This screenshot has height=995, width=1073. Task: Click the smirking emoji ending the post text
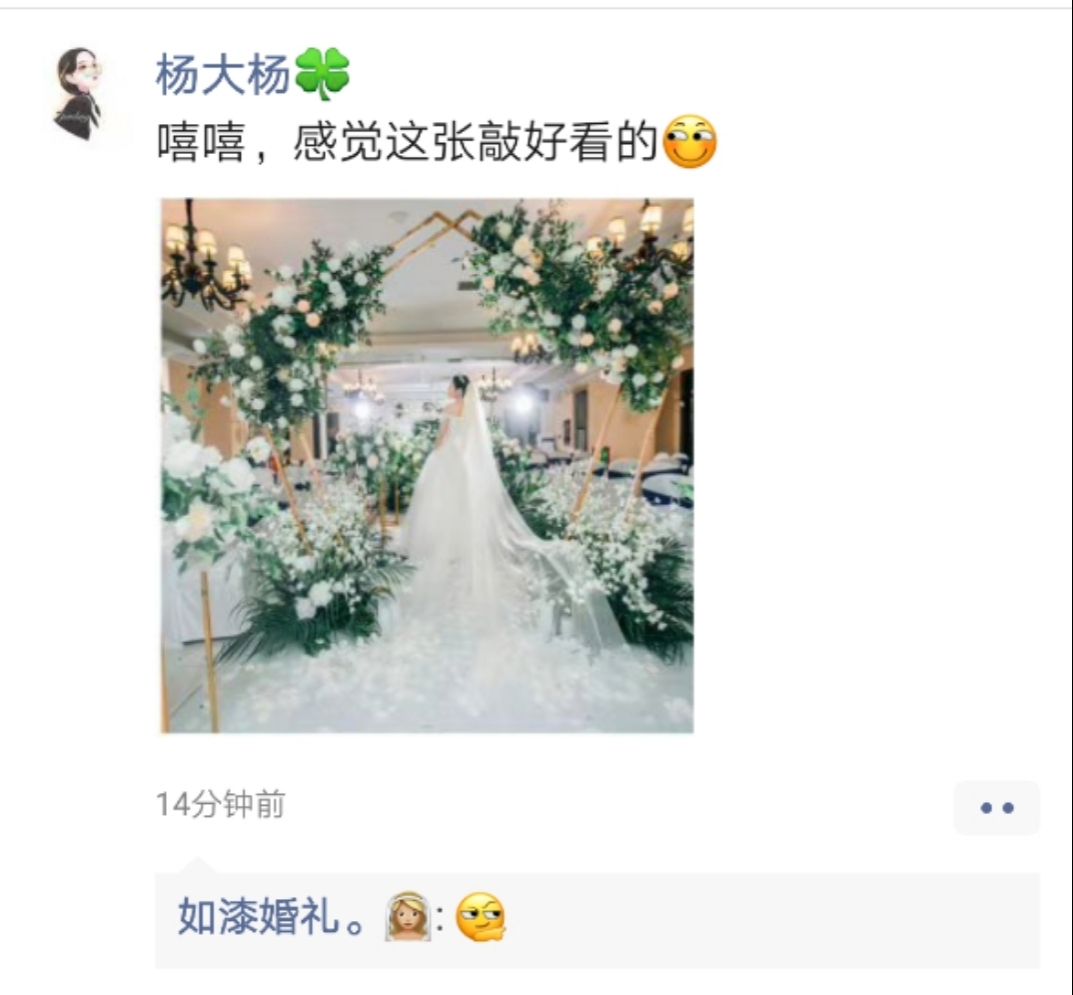[x=690, y=142]
